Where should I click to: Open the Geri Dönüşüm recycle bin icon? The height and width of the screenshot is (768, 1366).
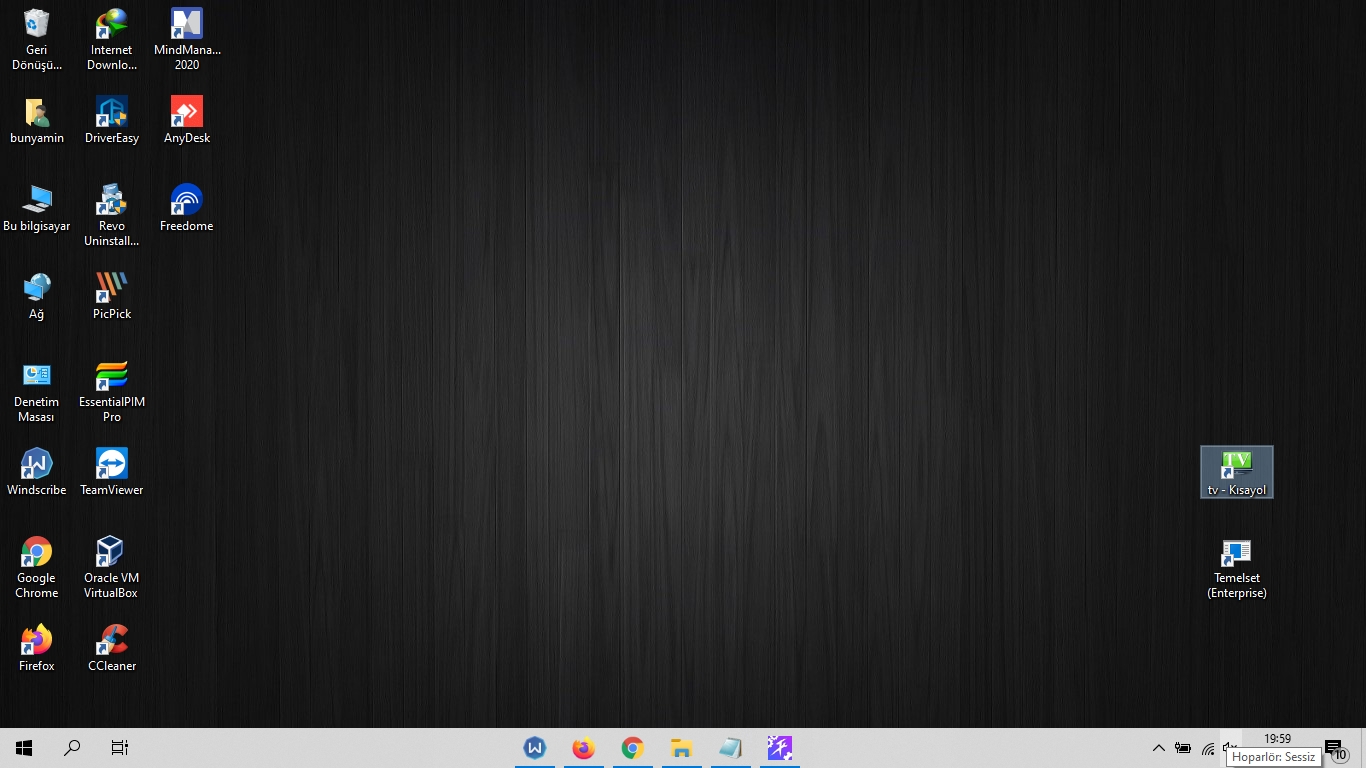click(x=37, y=40)
